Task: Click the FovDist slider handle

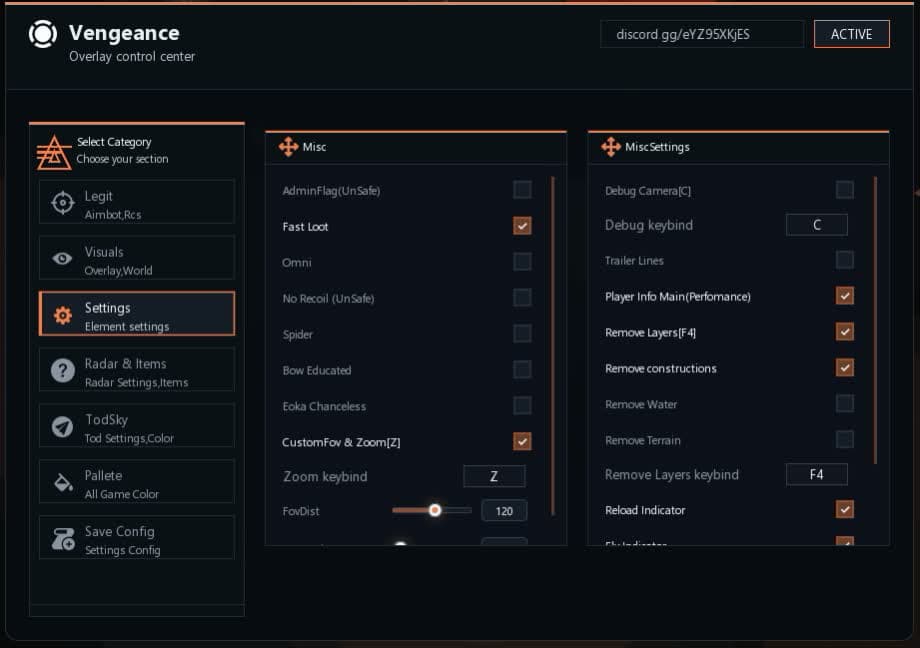Action: pos(435,510)
